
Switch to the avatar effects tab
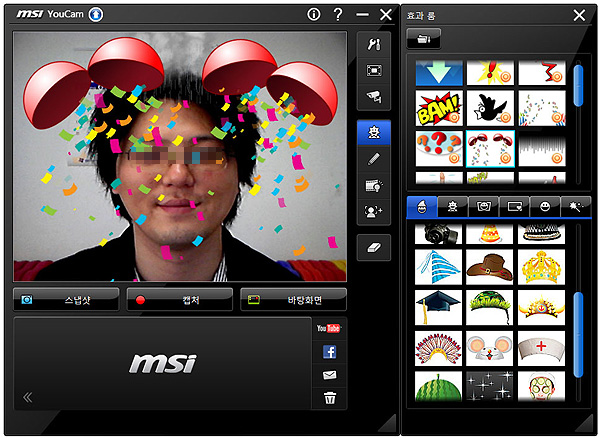coord(453,207)
